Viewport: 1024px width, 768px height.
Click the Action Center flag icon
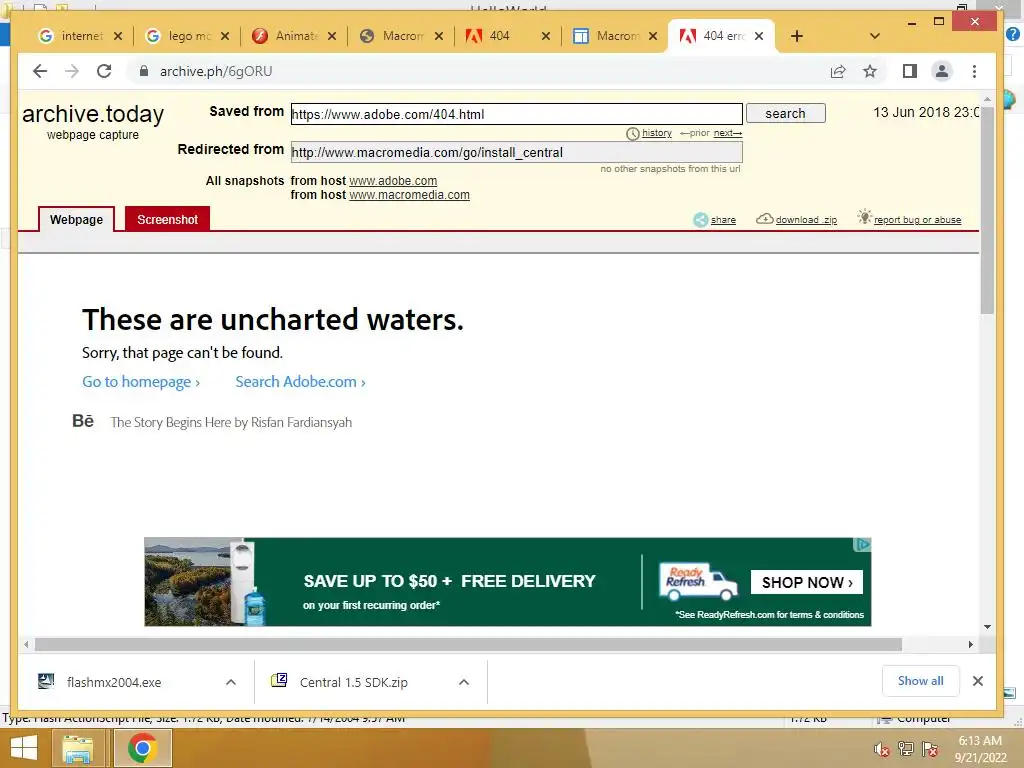point(930,749)
